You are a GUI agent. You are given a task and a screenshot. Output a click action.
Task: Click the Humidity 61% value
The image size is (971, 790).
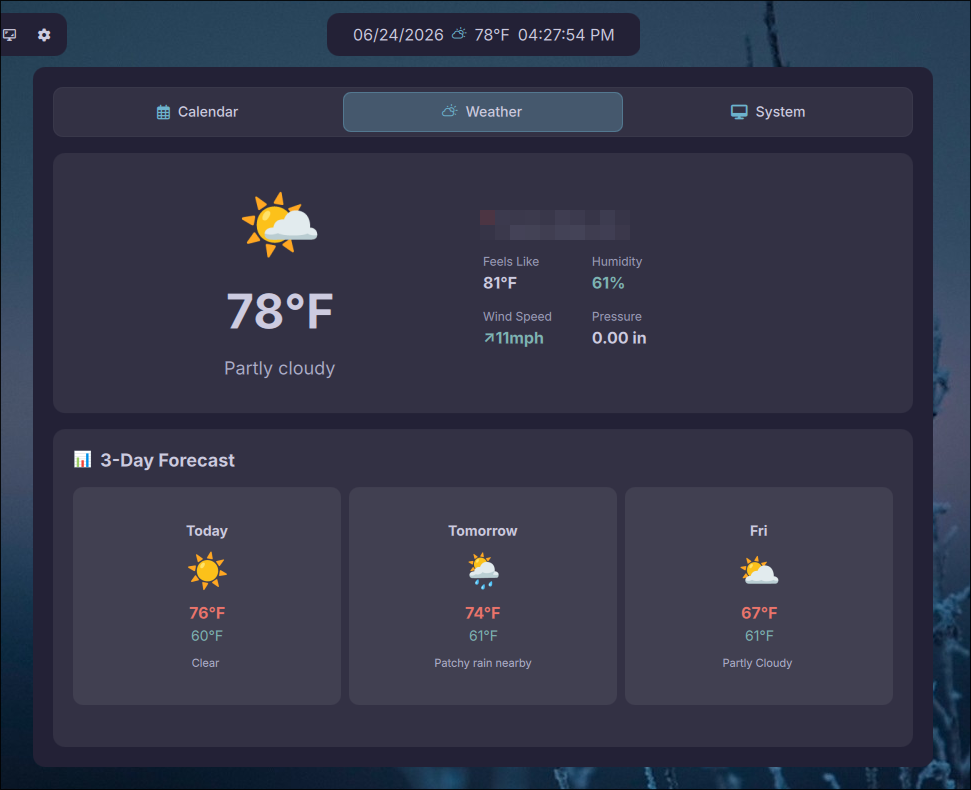point(608,283)
